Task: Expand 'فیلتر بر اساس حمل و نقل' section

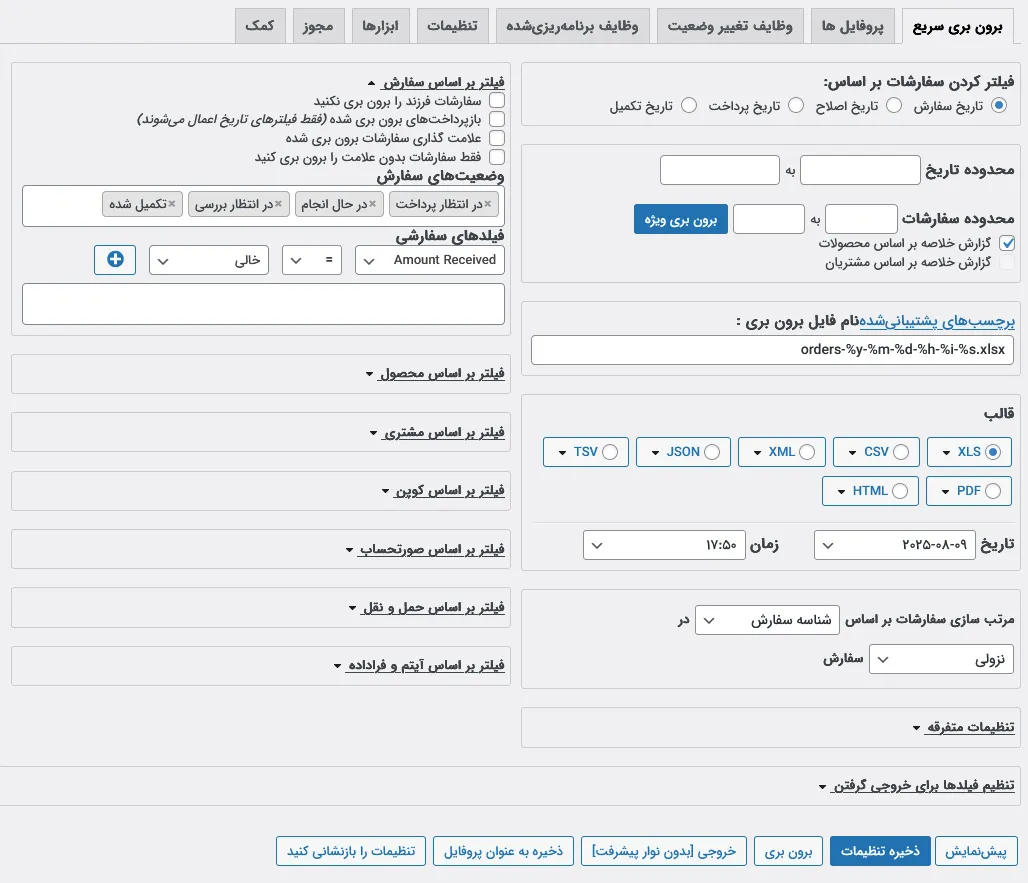Action: click(x=427, y=608)
